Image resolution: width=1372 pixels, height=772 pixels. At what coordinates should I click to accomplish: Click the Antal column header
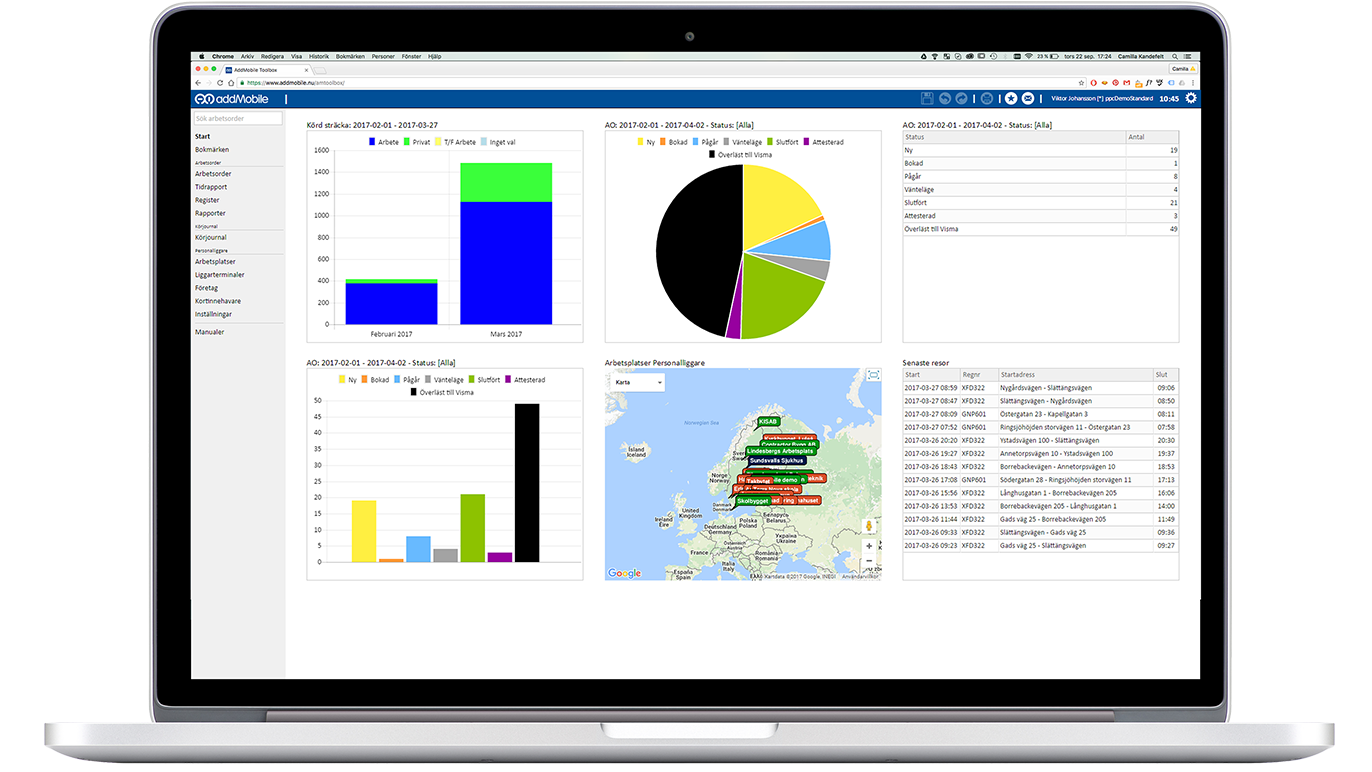pyautogui.click(x=1152, y=137)
